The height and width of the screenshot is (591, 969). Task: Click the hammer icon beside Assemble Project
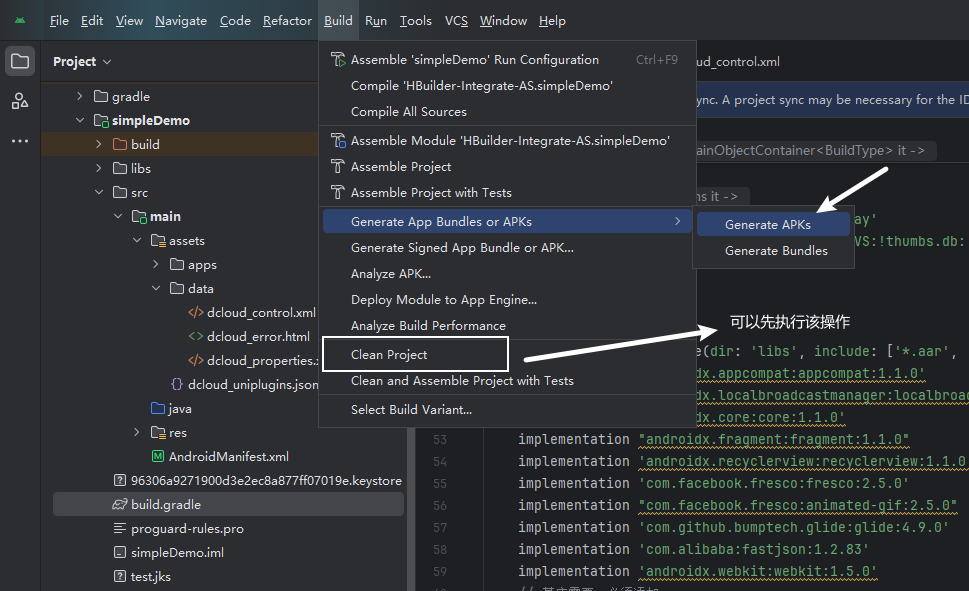coord(337,167)
